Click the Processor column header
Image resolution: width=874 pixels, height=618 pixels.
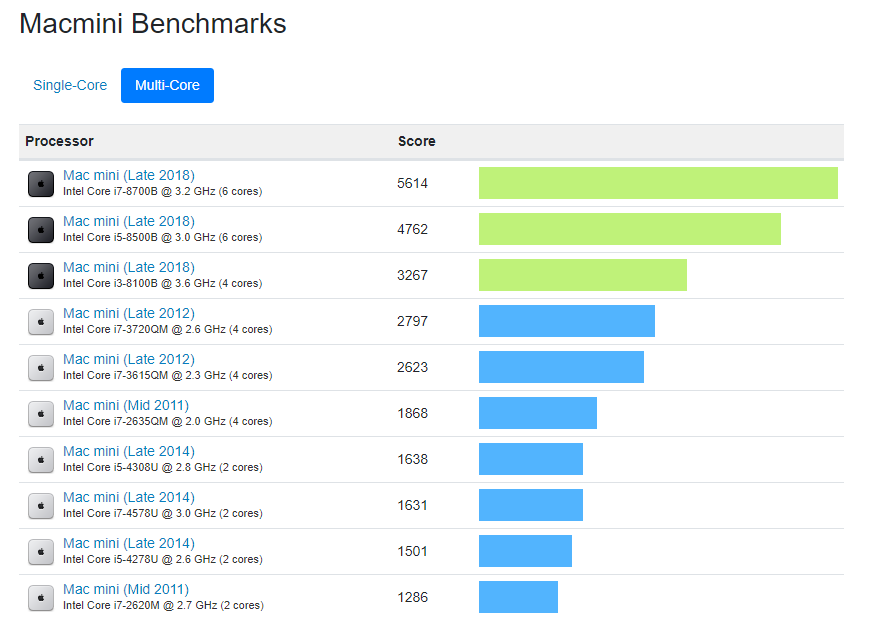[x=60, y=141]
